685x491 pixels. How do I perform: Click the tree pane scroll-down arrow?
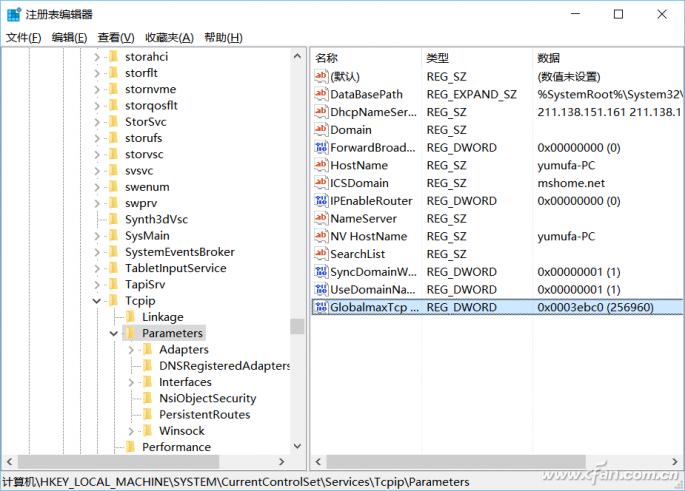[298, 446]
